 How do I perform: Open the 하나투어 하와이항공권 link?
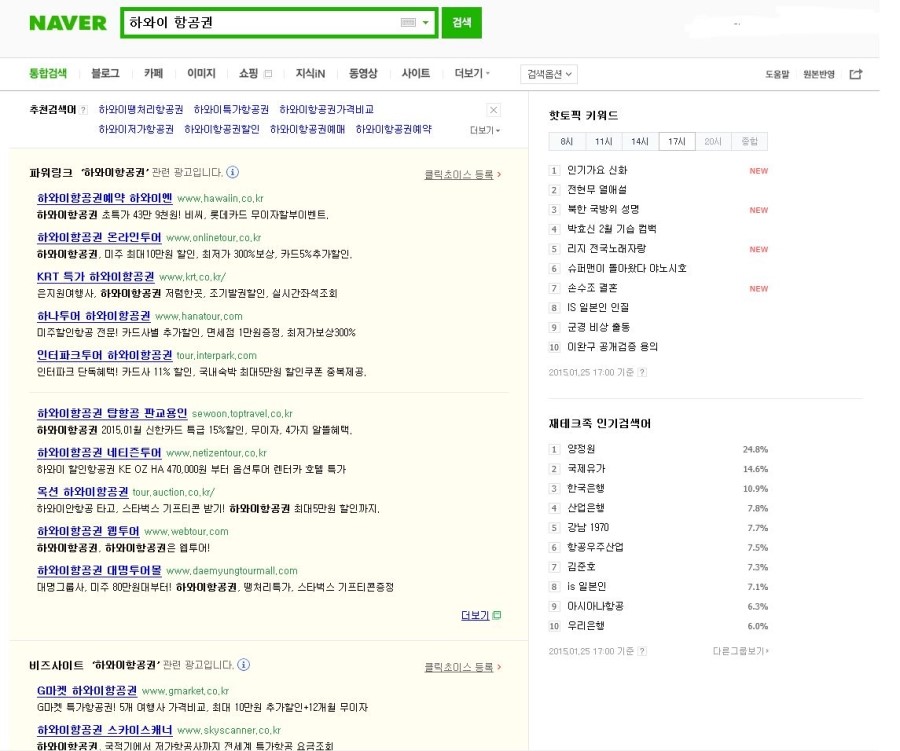pos(94,316)
